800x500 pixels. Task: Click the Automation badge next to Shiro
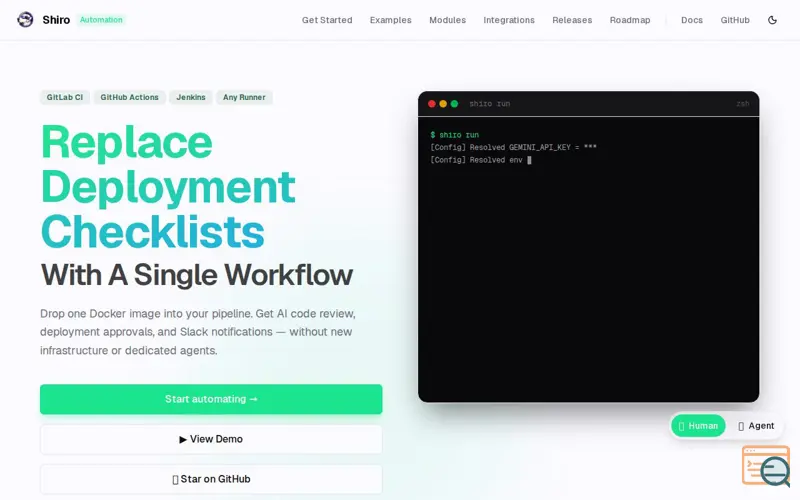(101, 20)
